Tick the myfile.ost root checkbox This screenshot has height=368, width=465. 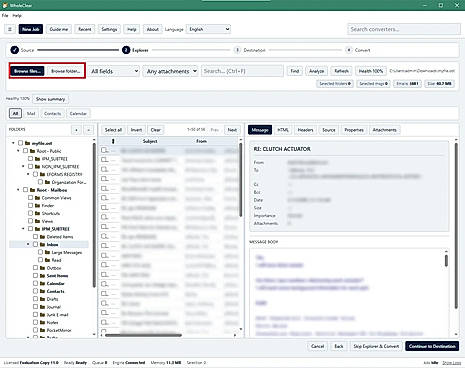[20, 143]
